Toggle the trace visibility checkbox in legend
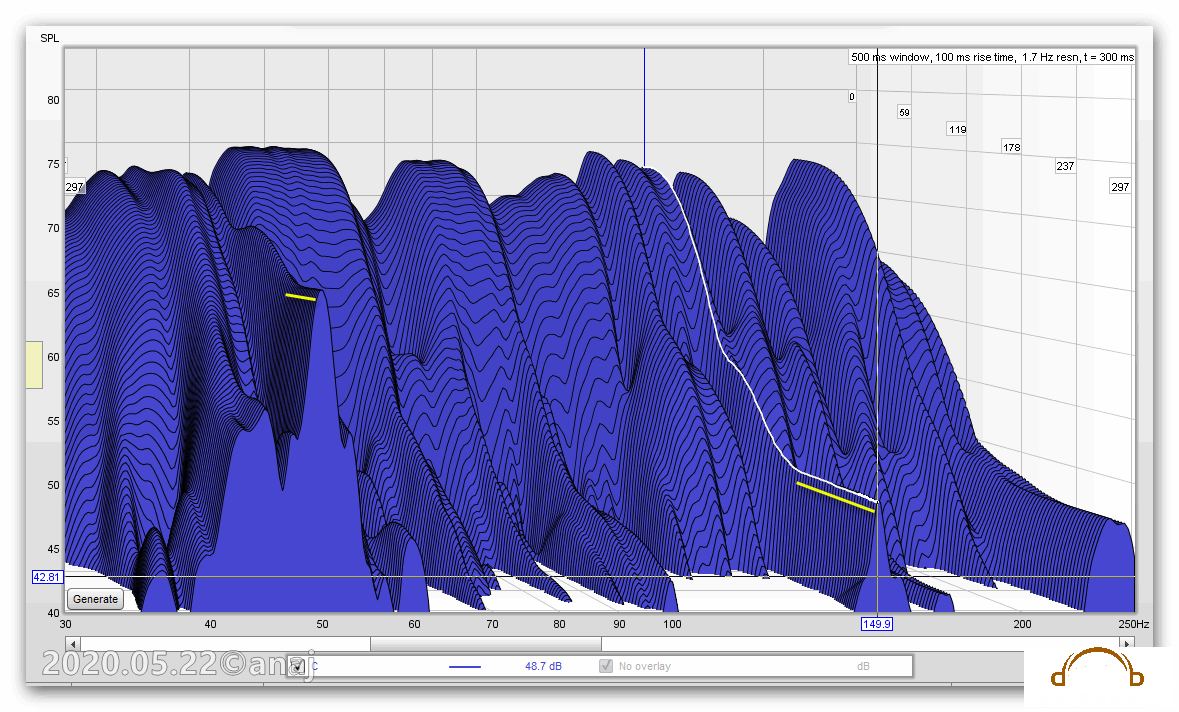 tap(298, 666)
